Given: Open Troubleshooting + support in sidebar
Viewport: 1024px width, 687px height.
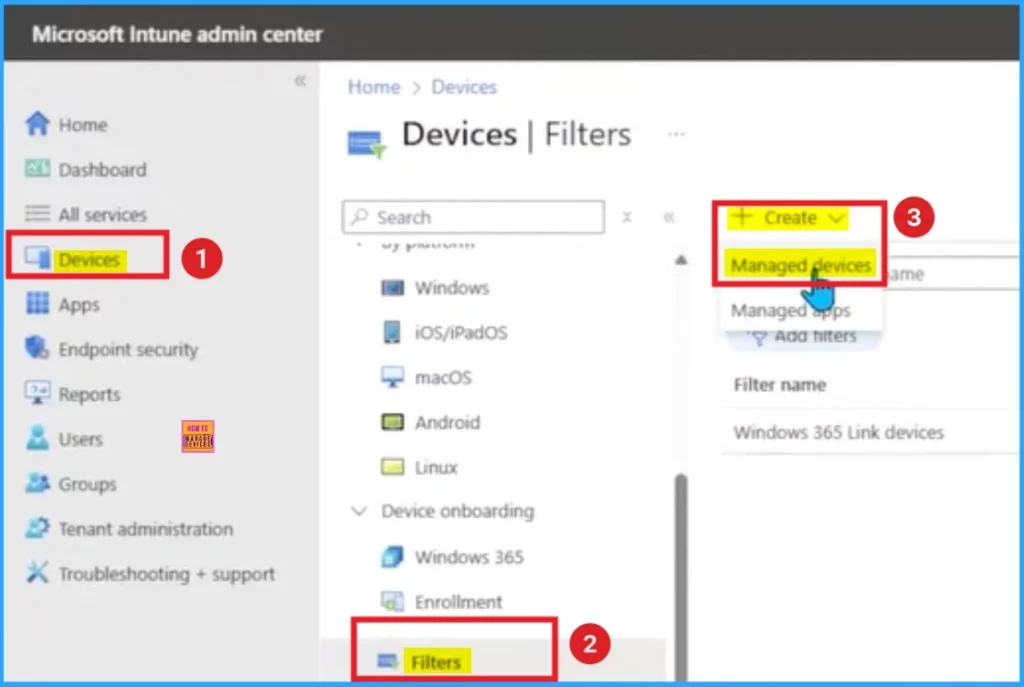Looking at the screenshot, I should pyautogui.click(x=167, y=574).
